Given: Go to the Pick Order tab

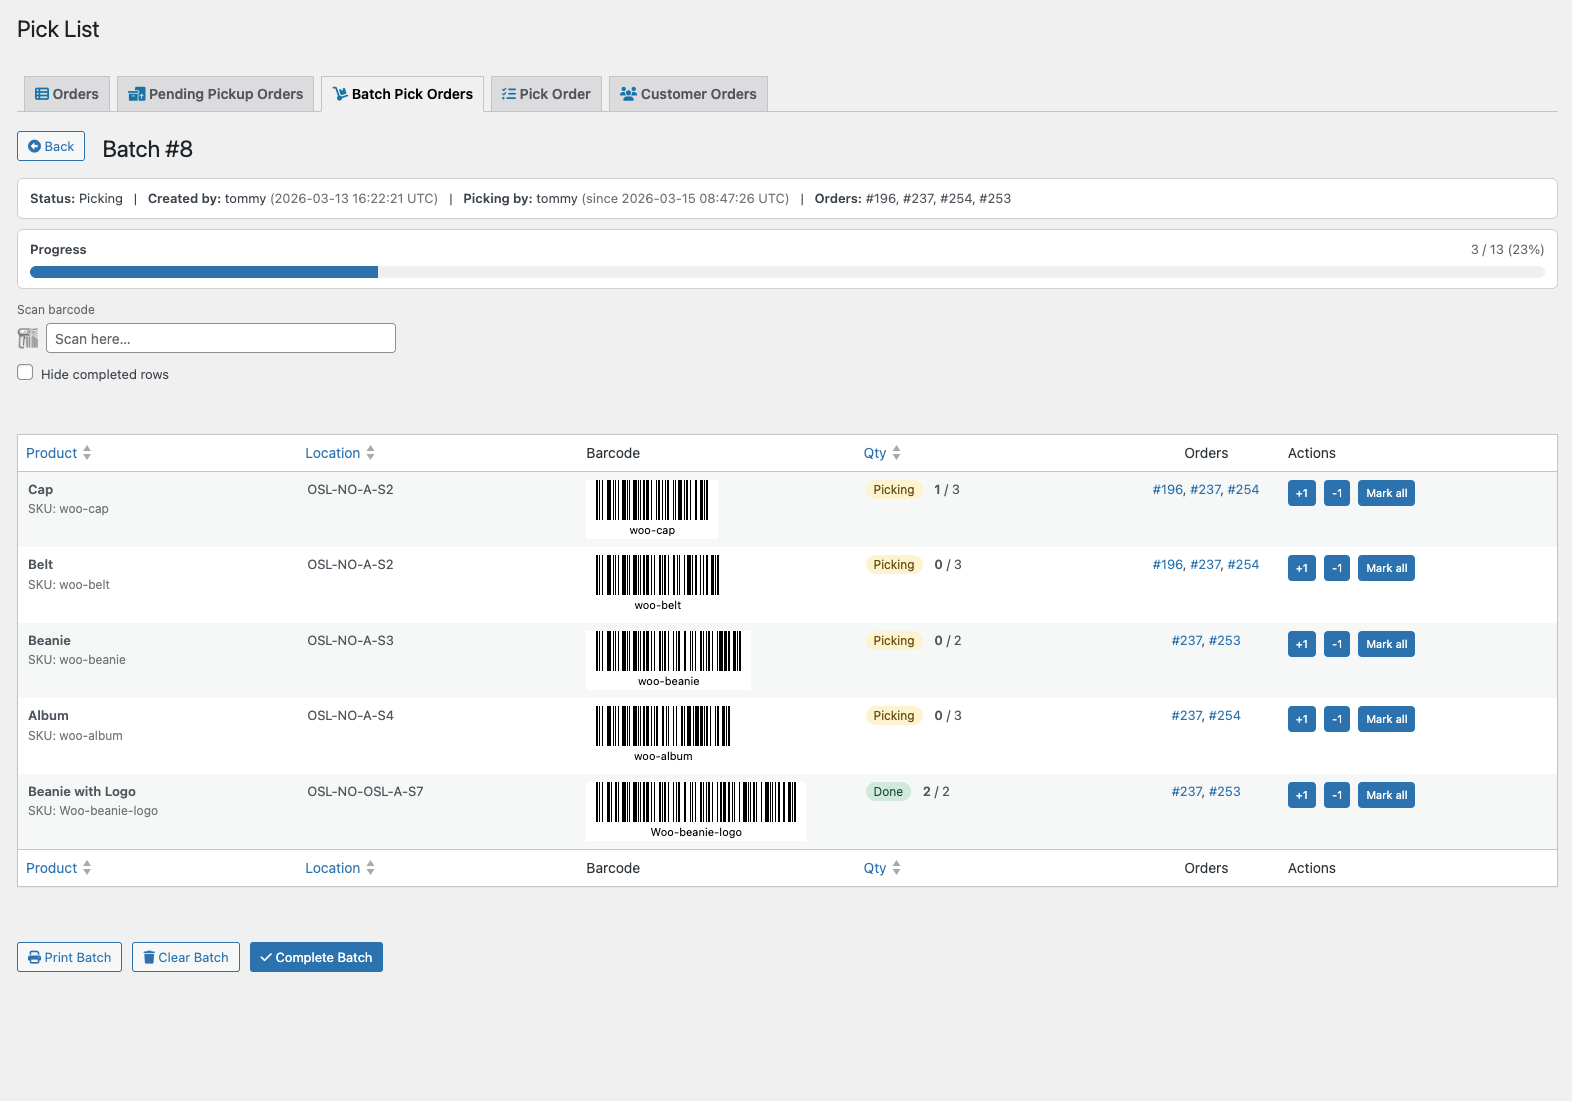Looking at the screenshot, I should point(546,94).
